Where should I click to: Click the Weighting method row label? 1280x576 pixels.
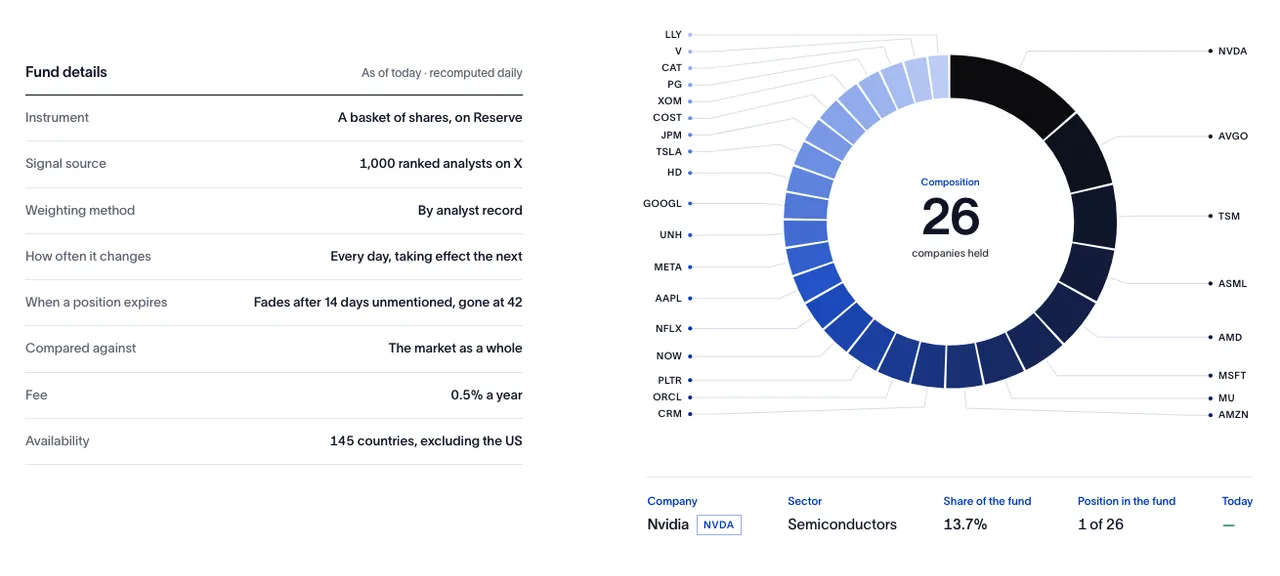(80, 210)
